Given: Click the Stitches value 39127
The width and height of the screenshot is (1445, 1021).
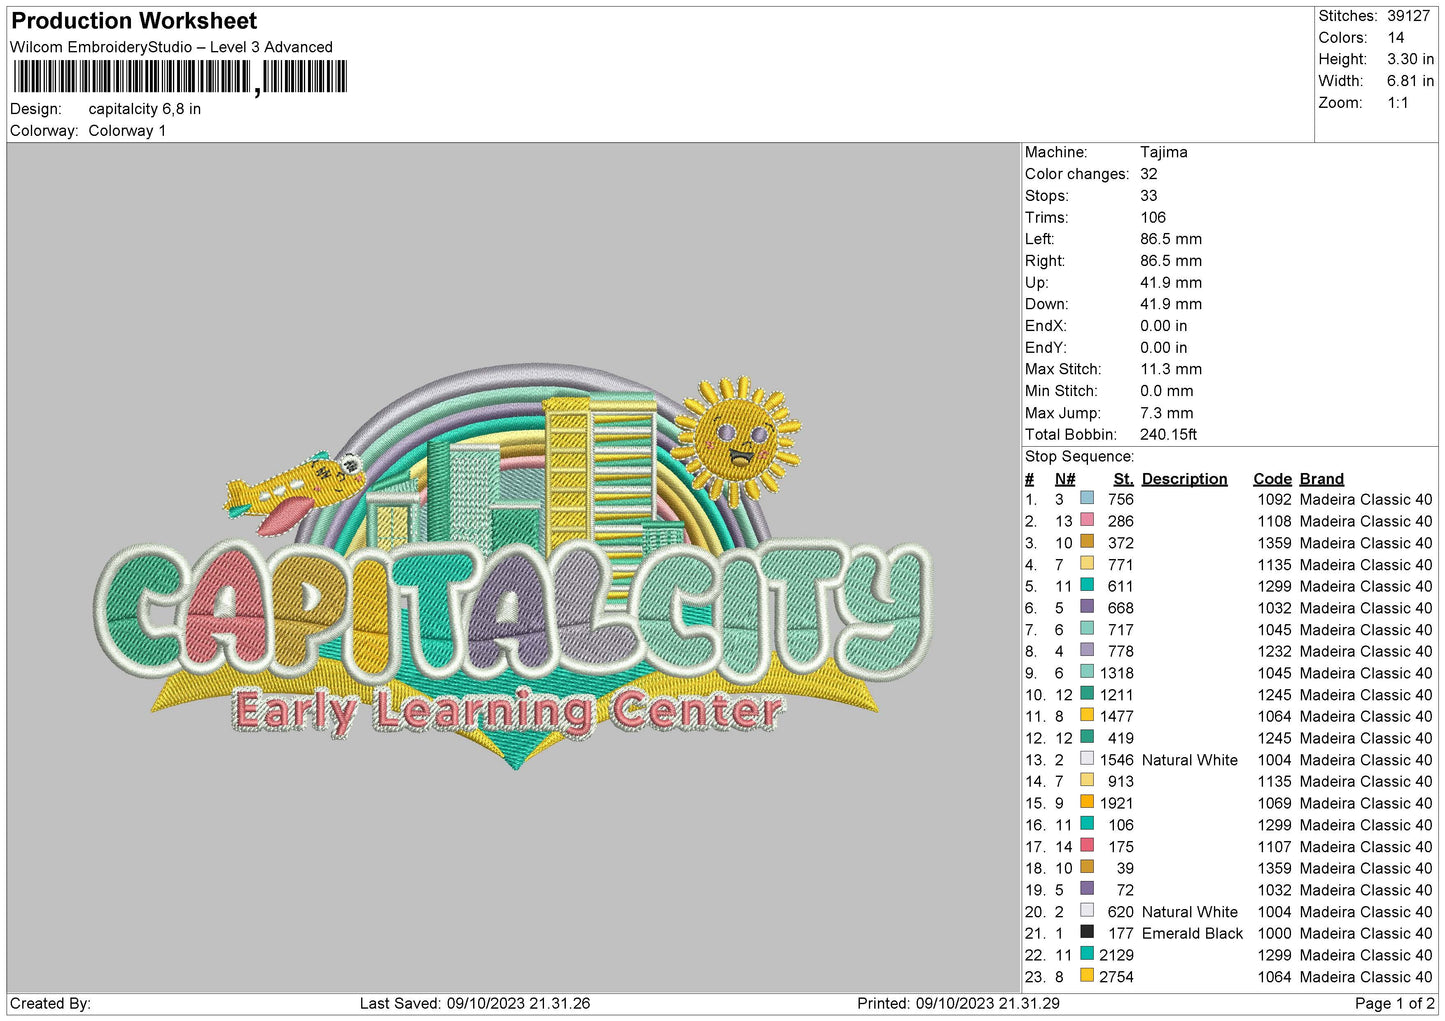Looking at the screenshot, I should coord(1409,16).
